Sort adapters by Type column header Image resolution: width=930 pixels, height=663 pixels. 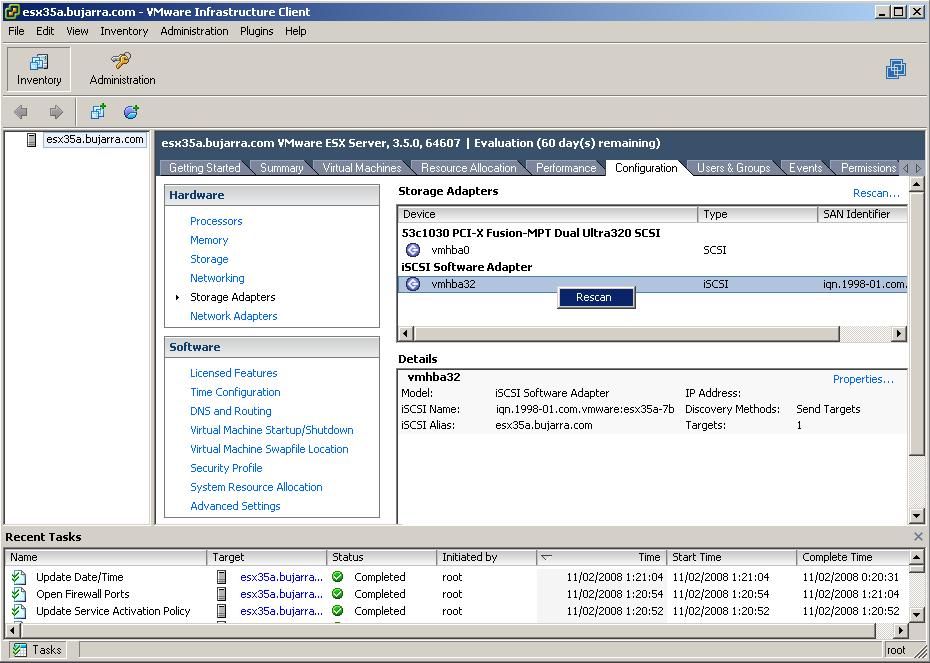point(758,214)
